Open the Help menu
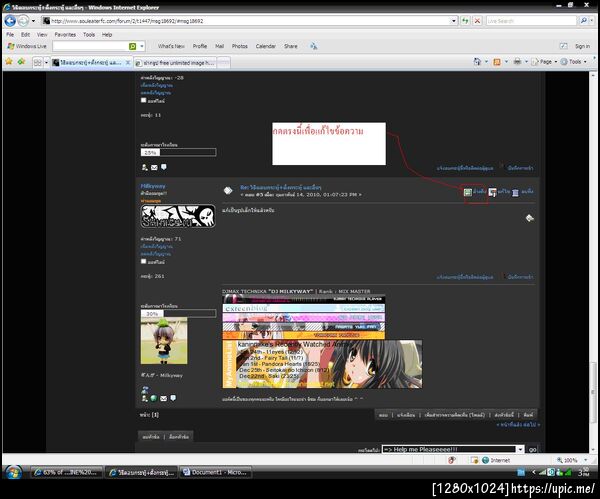The width and height of the screenshot is (600, 499). 107,34
